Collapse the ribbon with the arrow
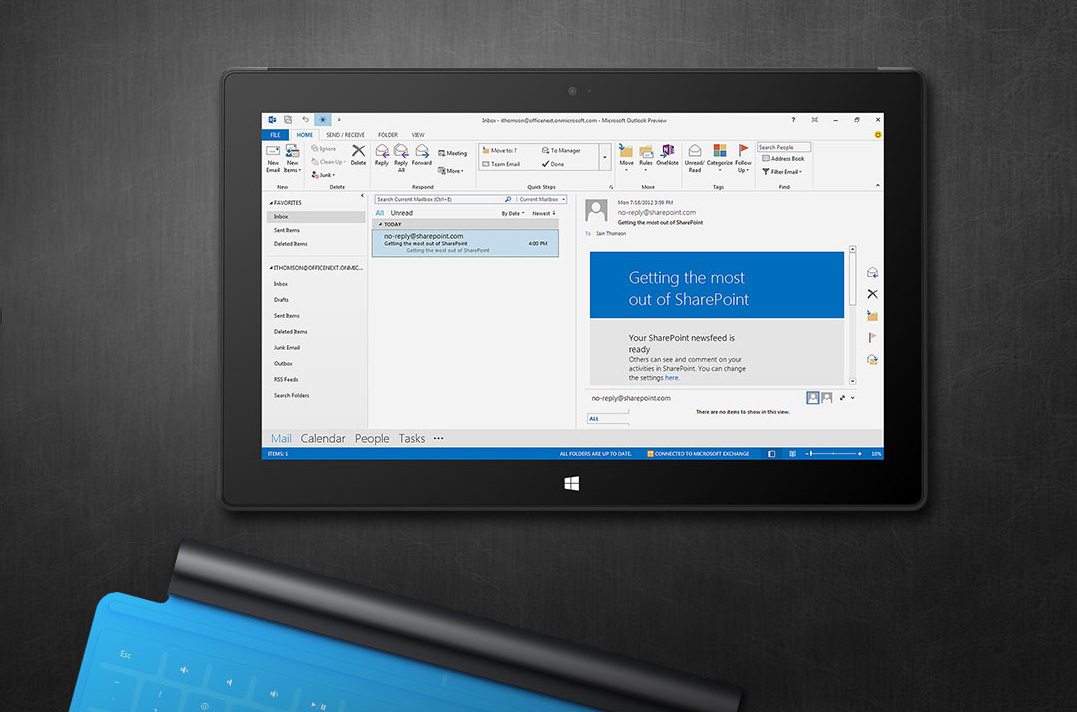This screenshot has height=712, width=1077. [877, 185]
